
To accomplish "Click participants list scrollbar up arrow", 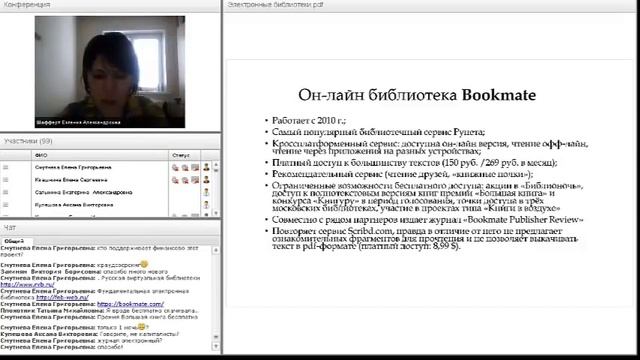I will (x=216, y=164).
